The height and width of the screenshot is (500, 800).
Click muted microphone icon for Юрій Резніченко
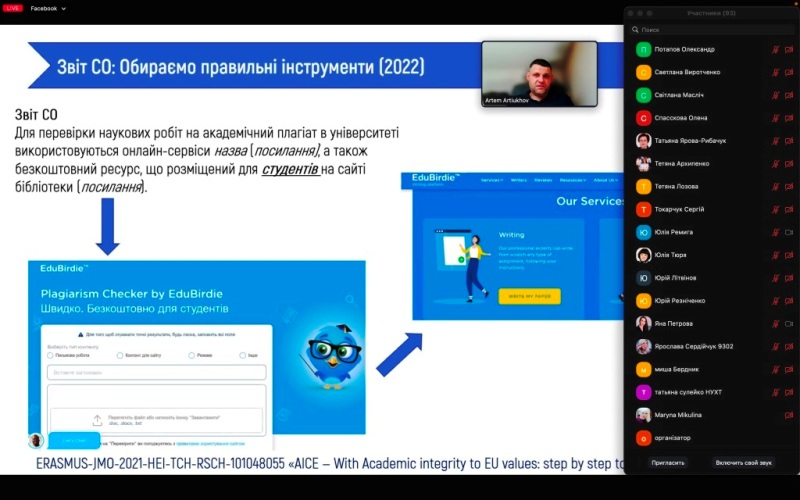[x=775, y=301]
